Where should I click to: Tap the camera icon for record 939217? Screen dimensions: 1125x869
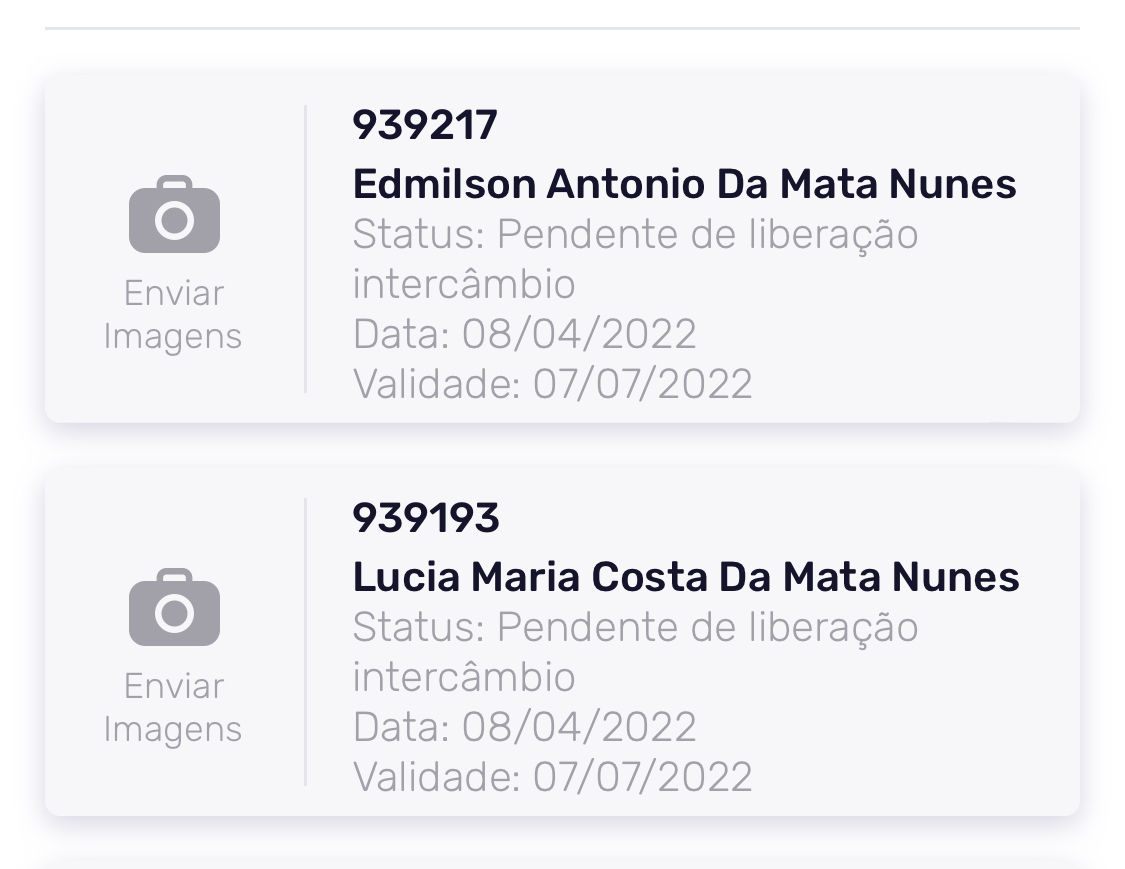(x=174, y=215)
